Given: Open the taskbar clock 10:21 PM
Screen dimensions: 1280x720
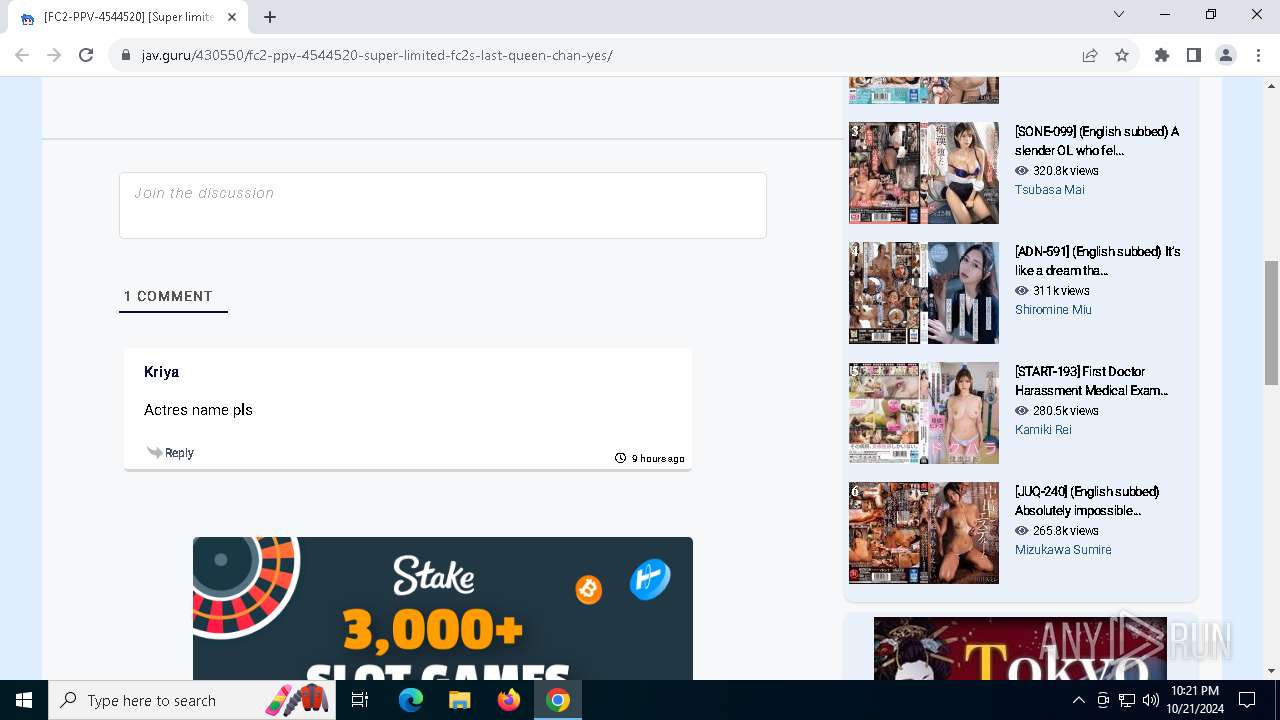Looking at the screenshot, I should (1194, 700).
